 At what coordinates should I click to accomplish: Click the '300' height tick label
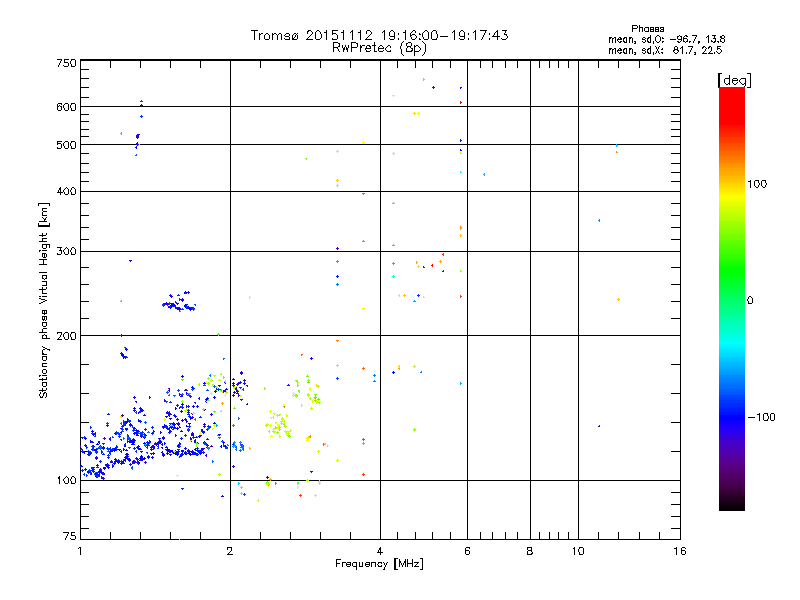coord(66,252)
